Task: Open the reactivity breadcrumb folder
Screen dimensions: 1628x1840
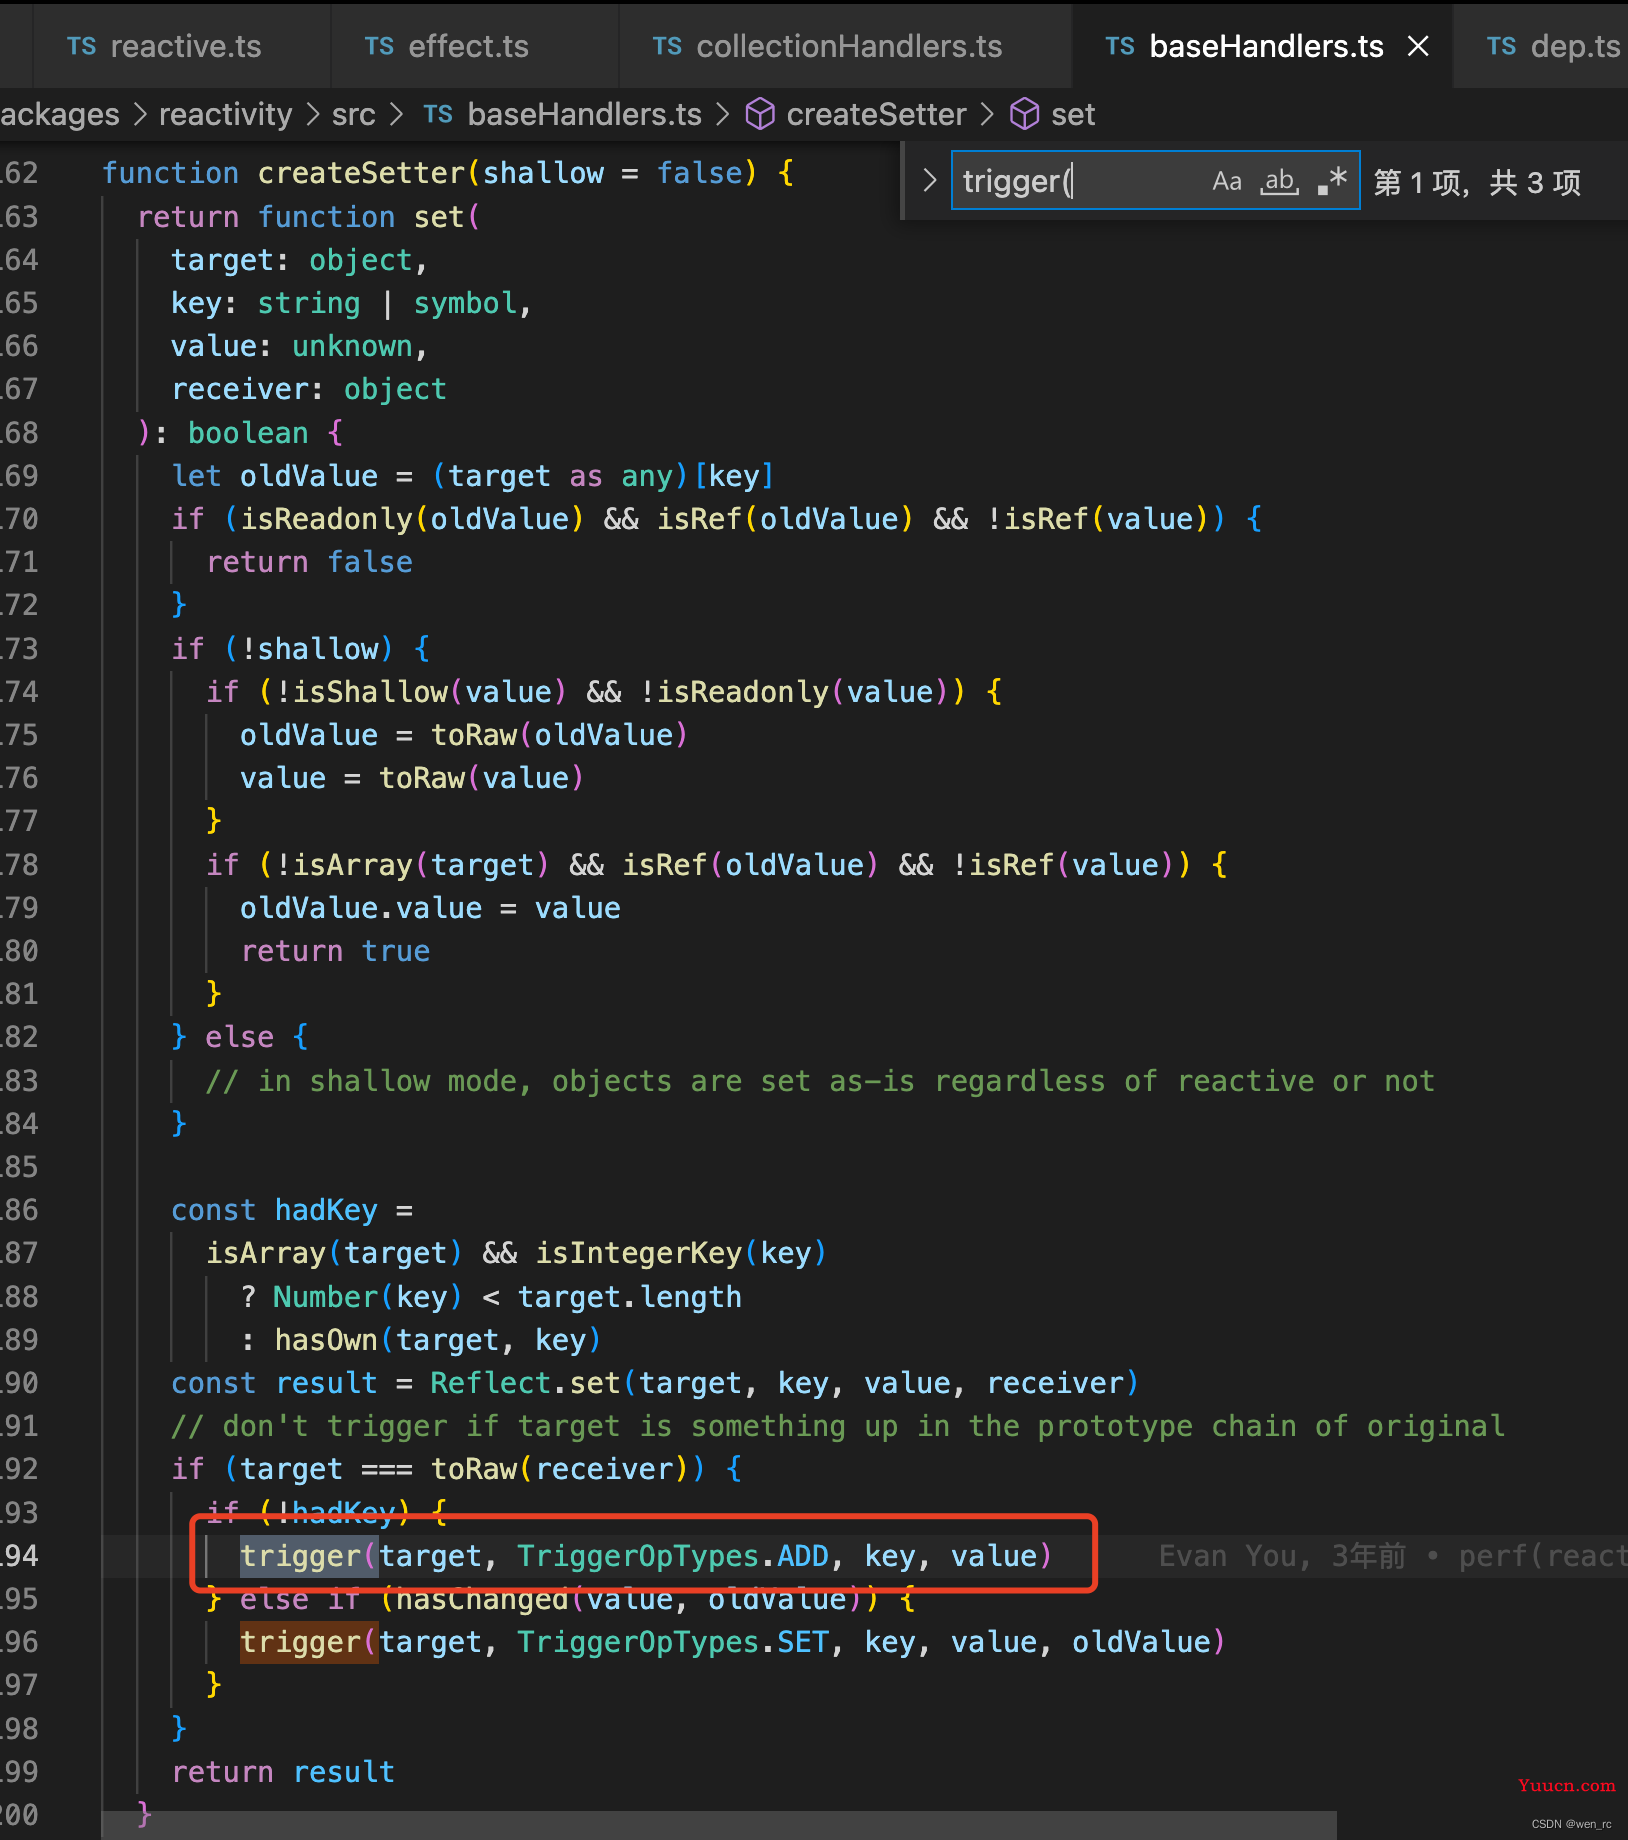Action: pos(226,114)
